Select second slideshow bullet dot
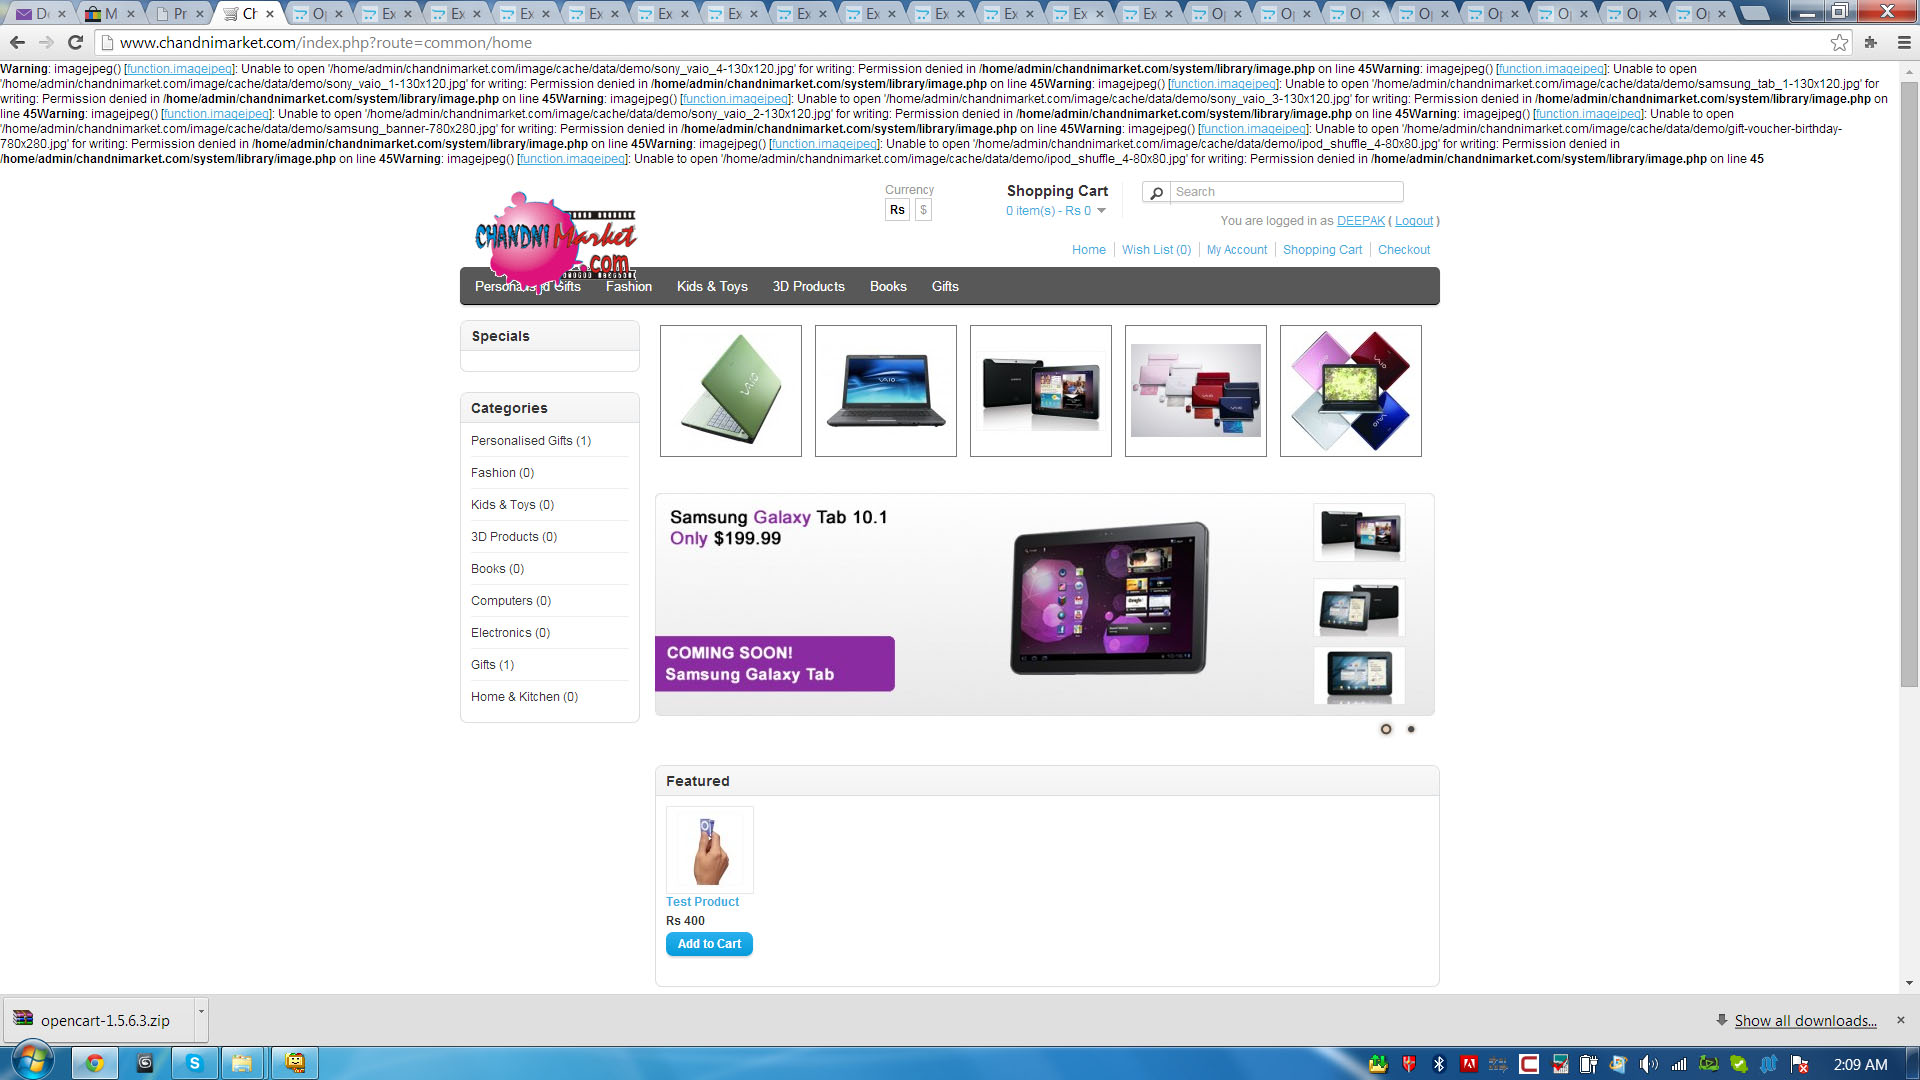The image size is (1920, 1080). click(x=1411, y=729)
